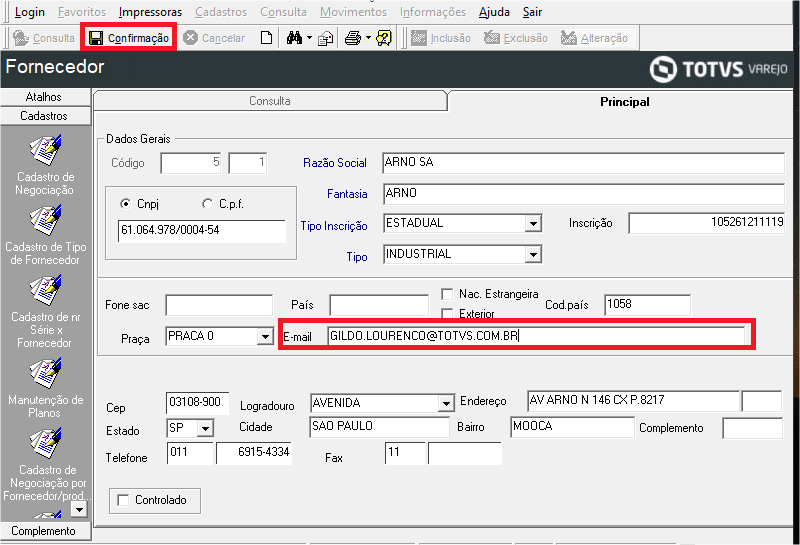Open the binoculars search dropdown arrow
800x545 pixels.
point(309,38)
